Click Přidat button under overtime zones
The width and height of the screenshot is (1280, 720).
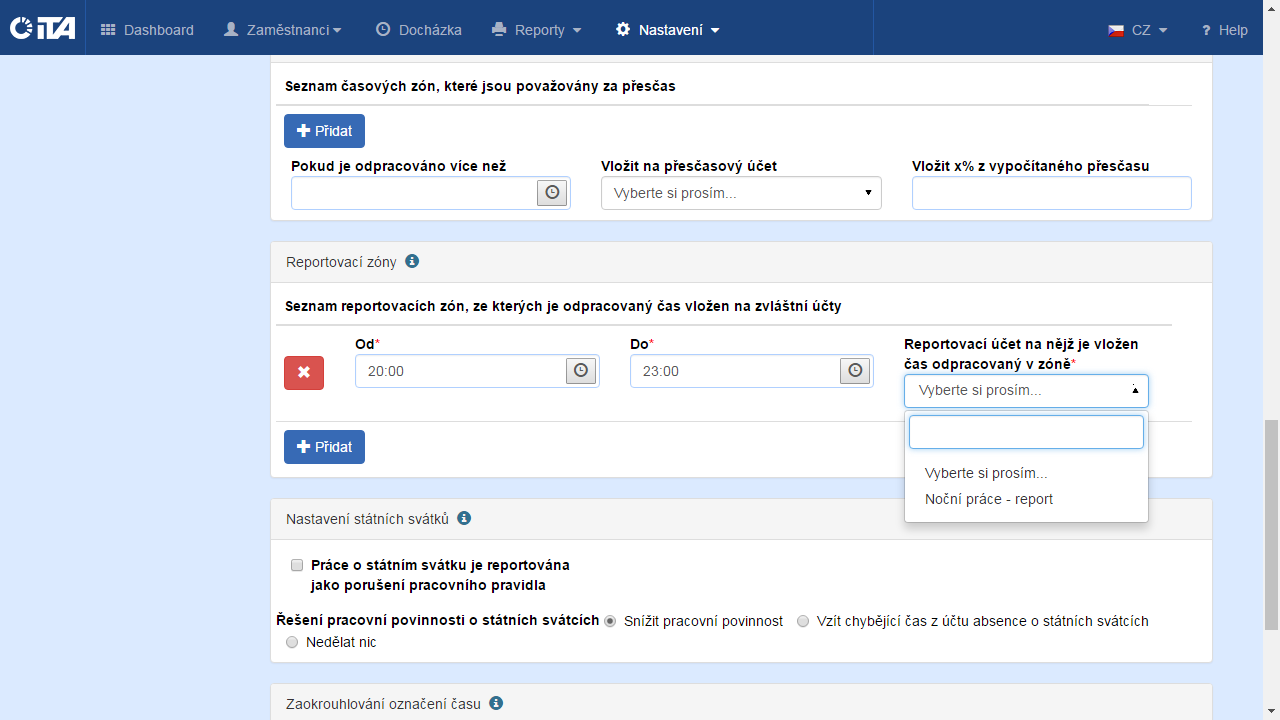[324, 131]
